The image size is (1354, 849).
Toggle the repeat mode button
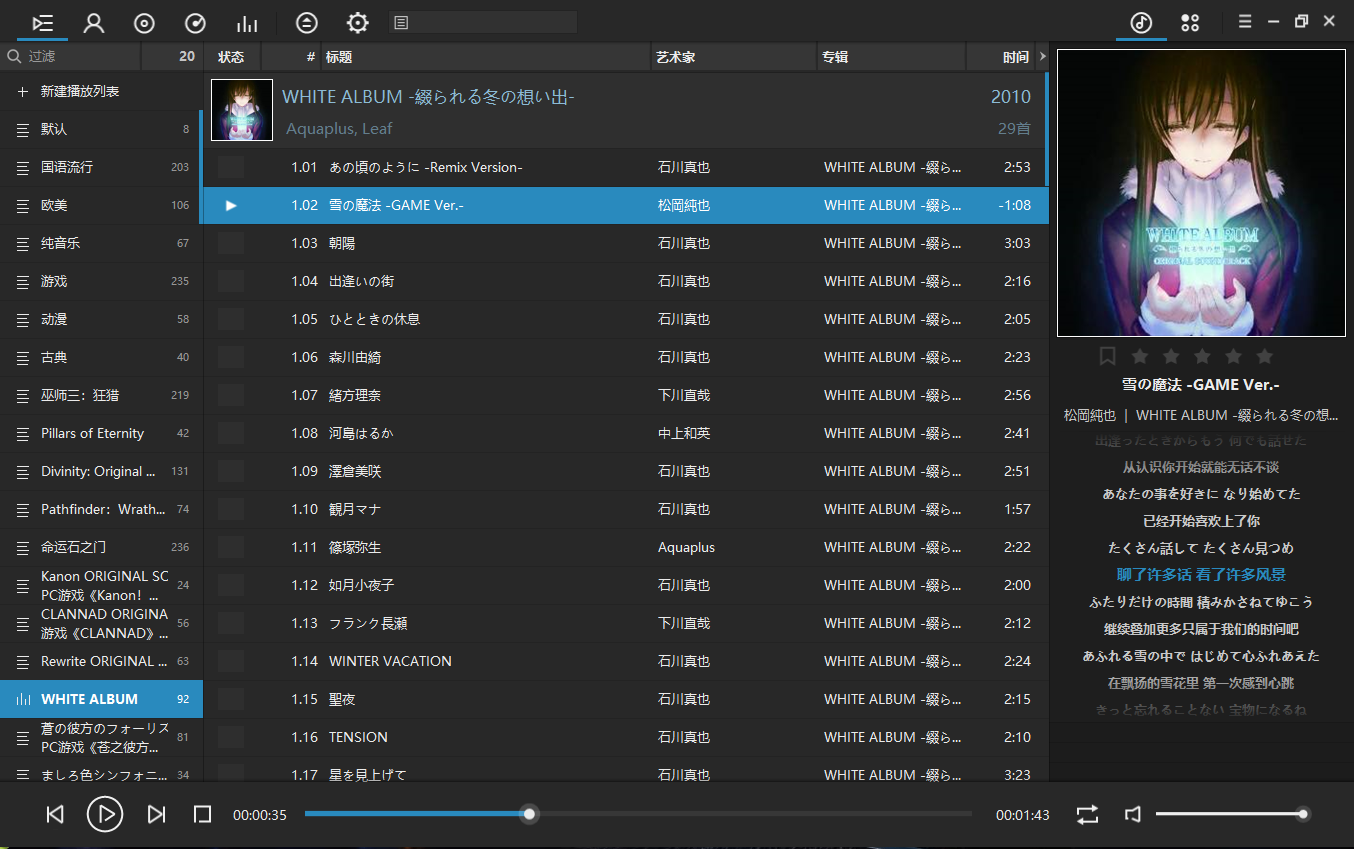(x=1087, y=814)
